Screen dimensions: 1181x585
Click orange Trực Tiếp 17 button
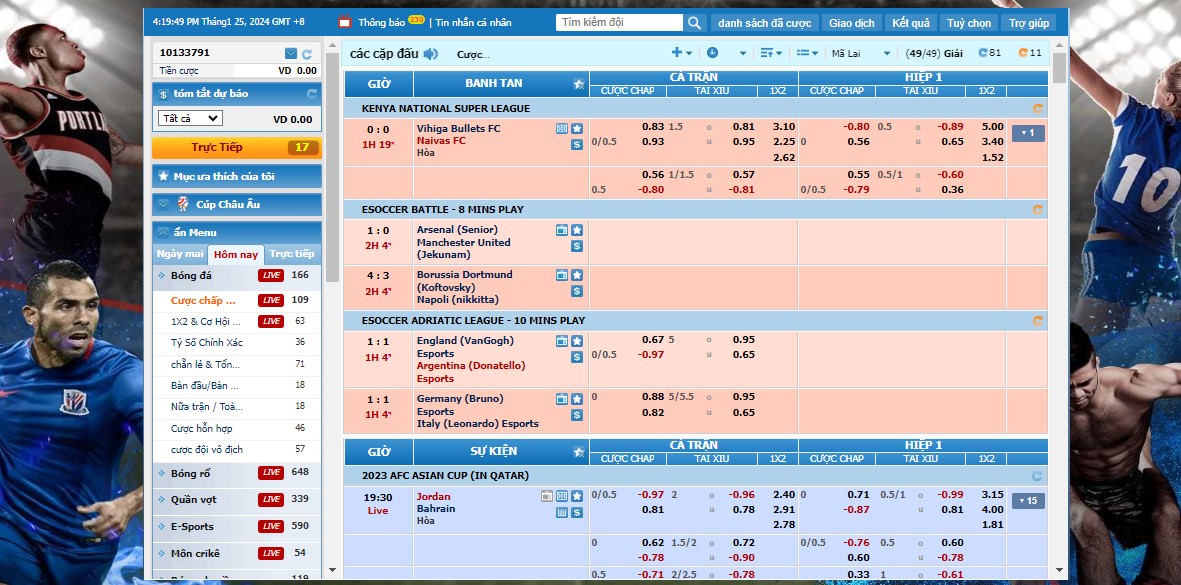tap(237, 148)
